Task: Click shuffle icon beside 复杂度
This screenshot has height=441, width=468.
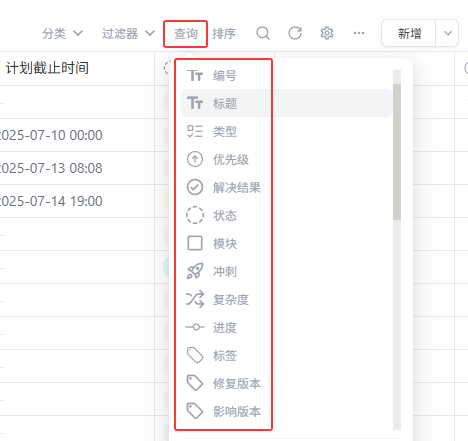Action: click(x=195, y=299)
